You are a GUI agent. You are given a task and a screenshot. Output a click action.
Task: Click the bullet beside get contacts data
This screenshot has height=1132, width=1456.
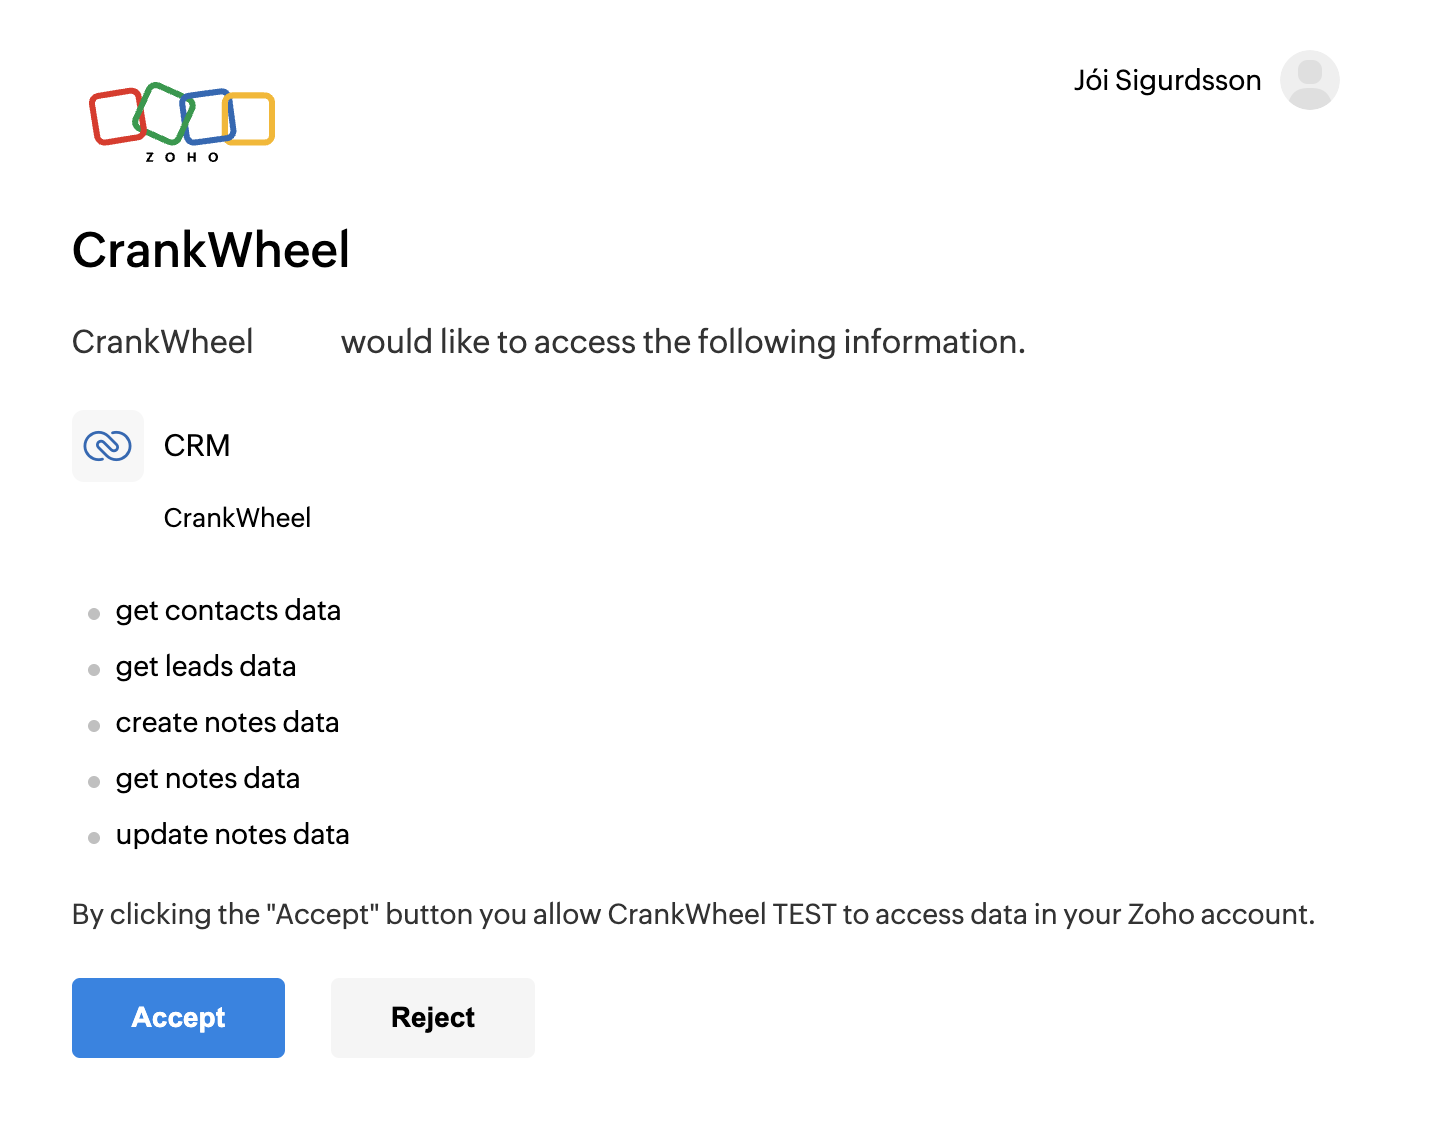(x=94, y=614)
